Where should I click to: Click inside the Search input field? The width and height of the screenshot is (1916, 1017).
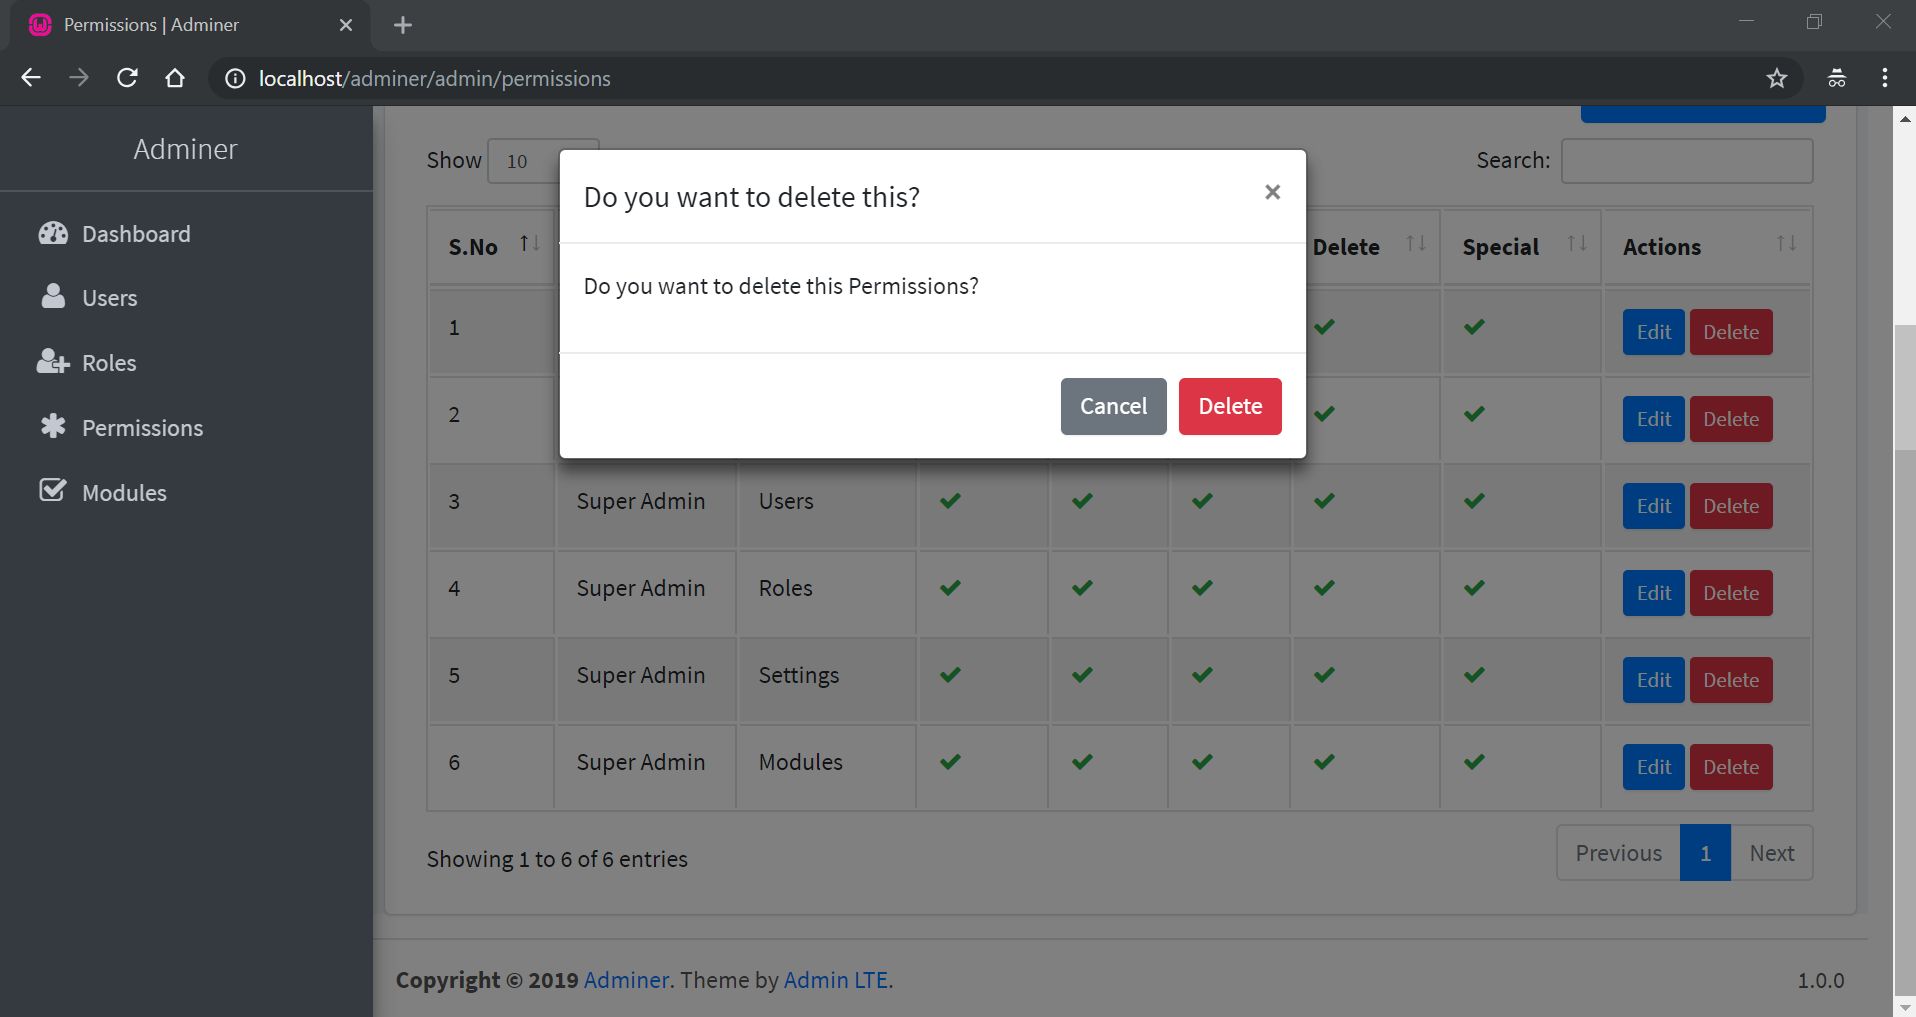click(1686, 161)
